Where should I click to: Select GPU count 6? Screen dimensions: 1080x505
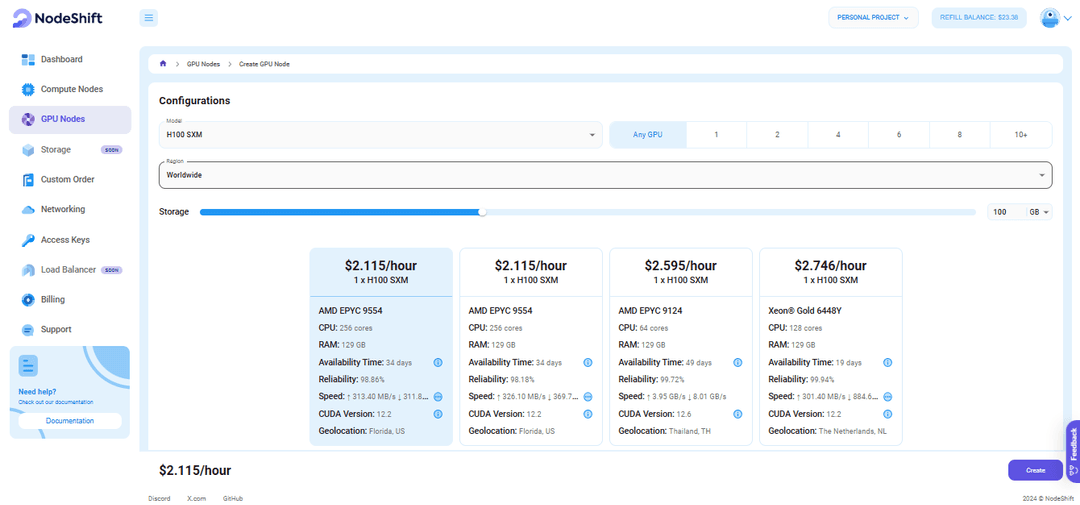(x=899, y=135)
